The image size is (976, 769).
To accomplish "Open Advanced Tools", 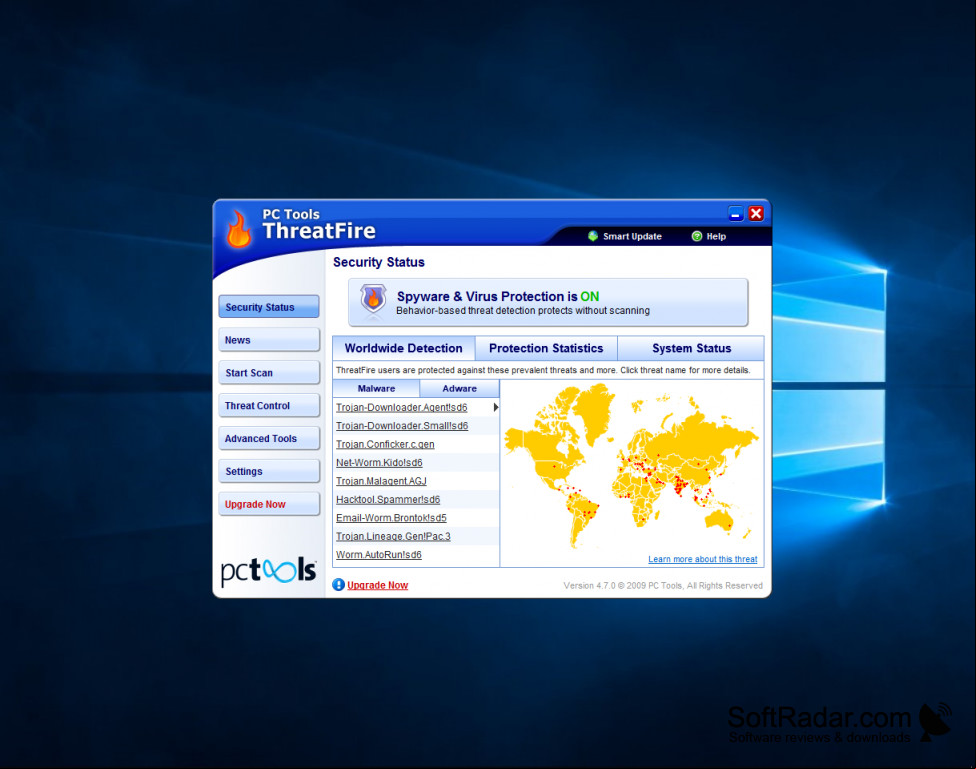I will (x=269, y=438).
